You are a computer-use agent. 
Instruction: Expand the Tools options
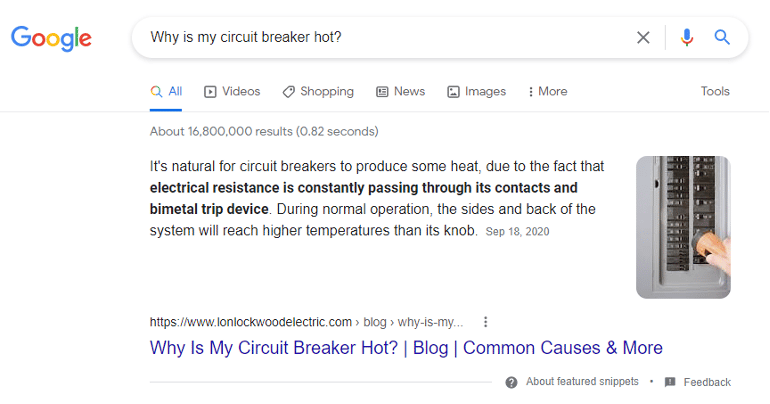[715, 92]
